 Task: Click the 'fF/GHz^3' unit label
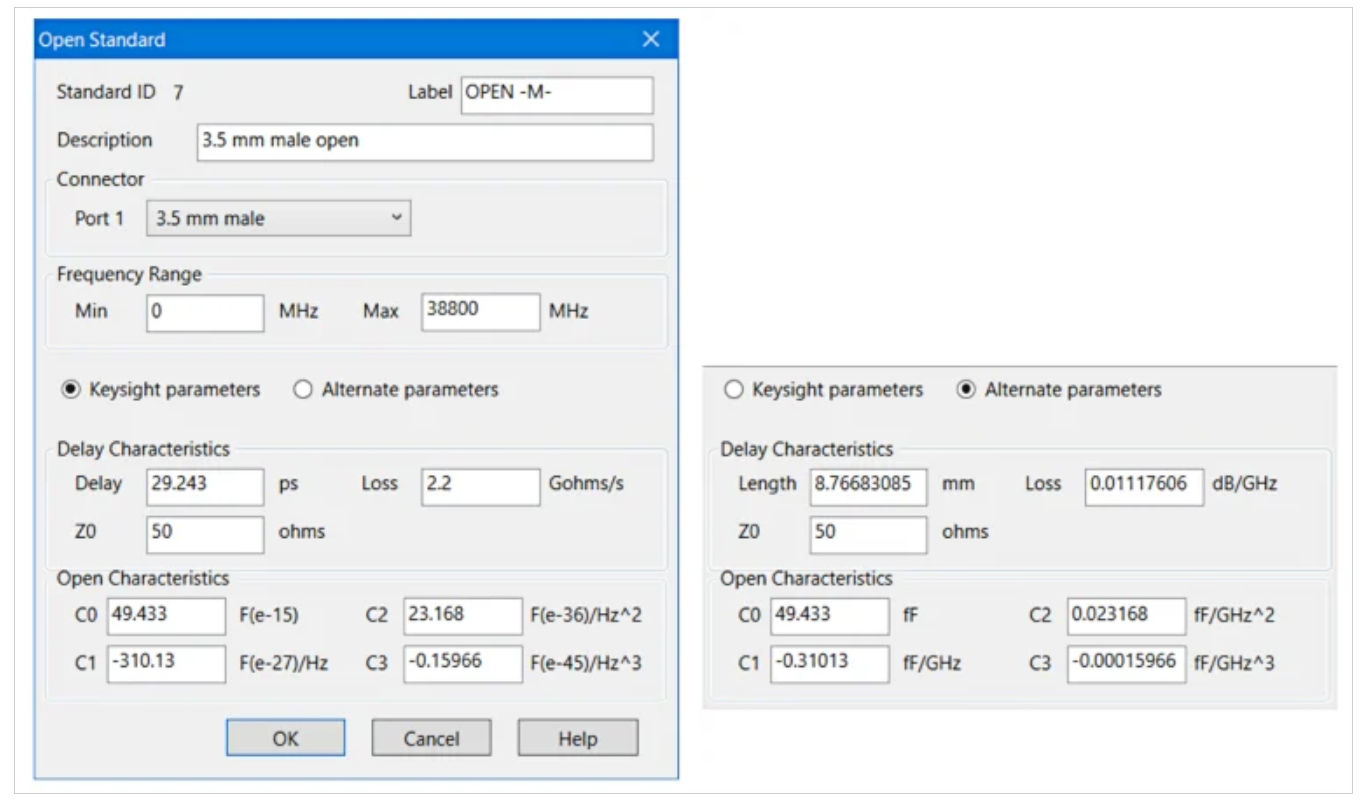1236,663
